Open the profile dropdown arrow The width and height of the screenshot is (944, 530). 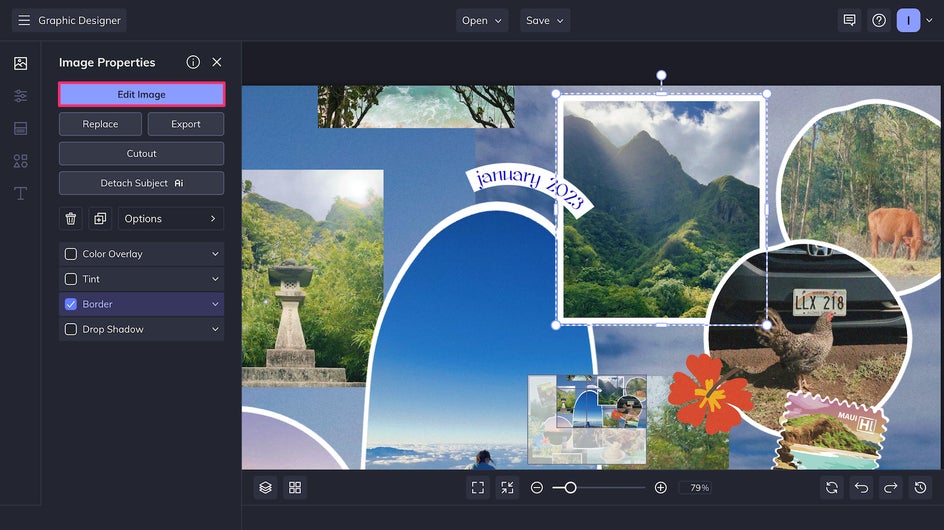pyautogui.click(x=929, y=20)
